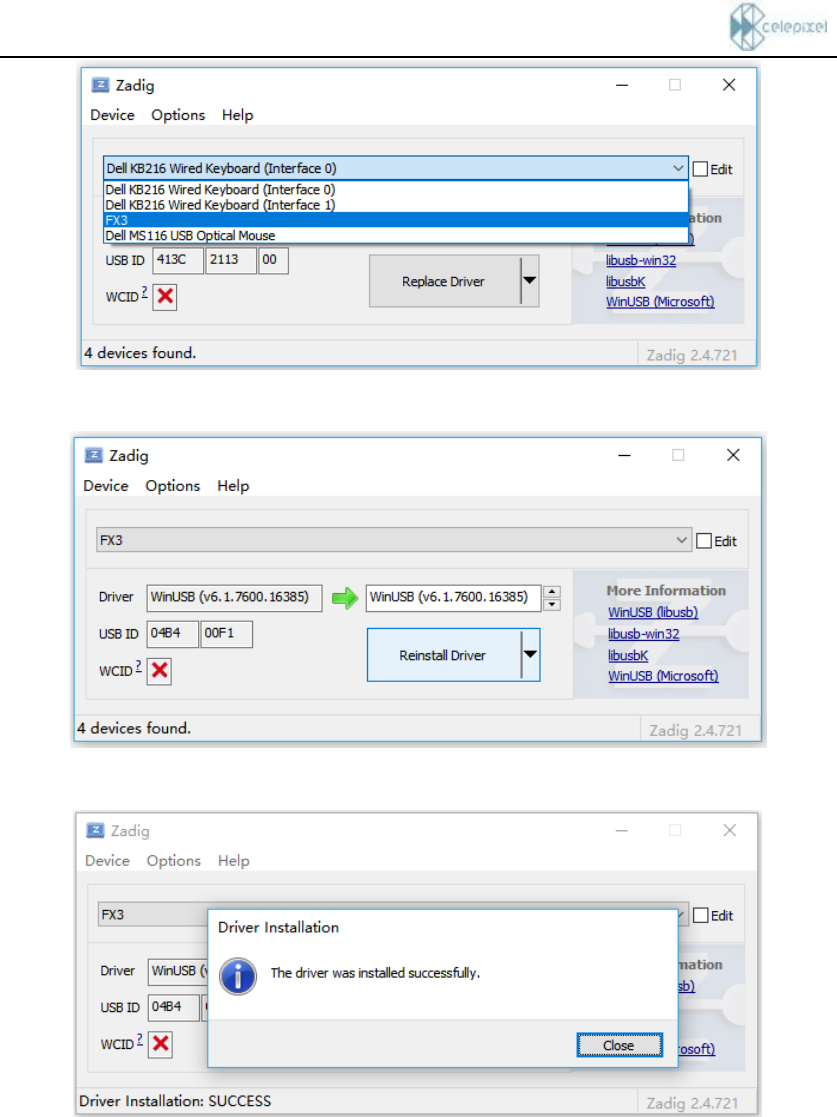Minimize the top Zadig window
The image size is (837, 1117).
click(x=622, y=85)
